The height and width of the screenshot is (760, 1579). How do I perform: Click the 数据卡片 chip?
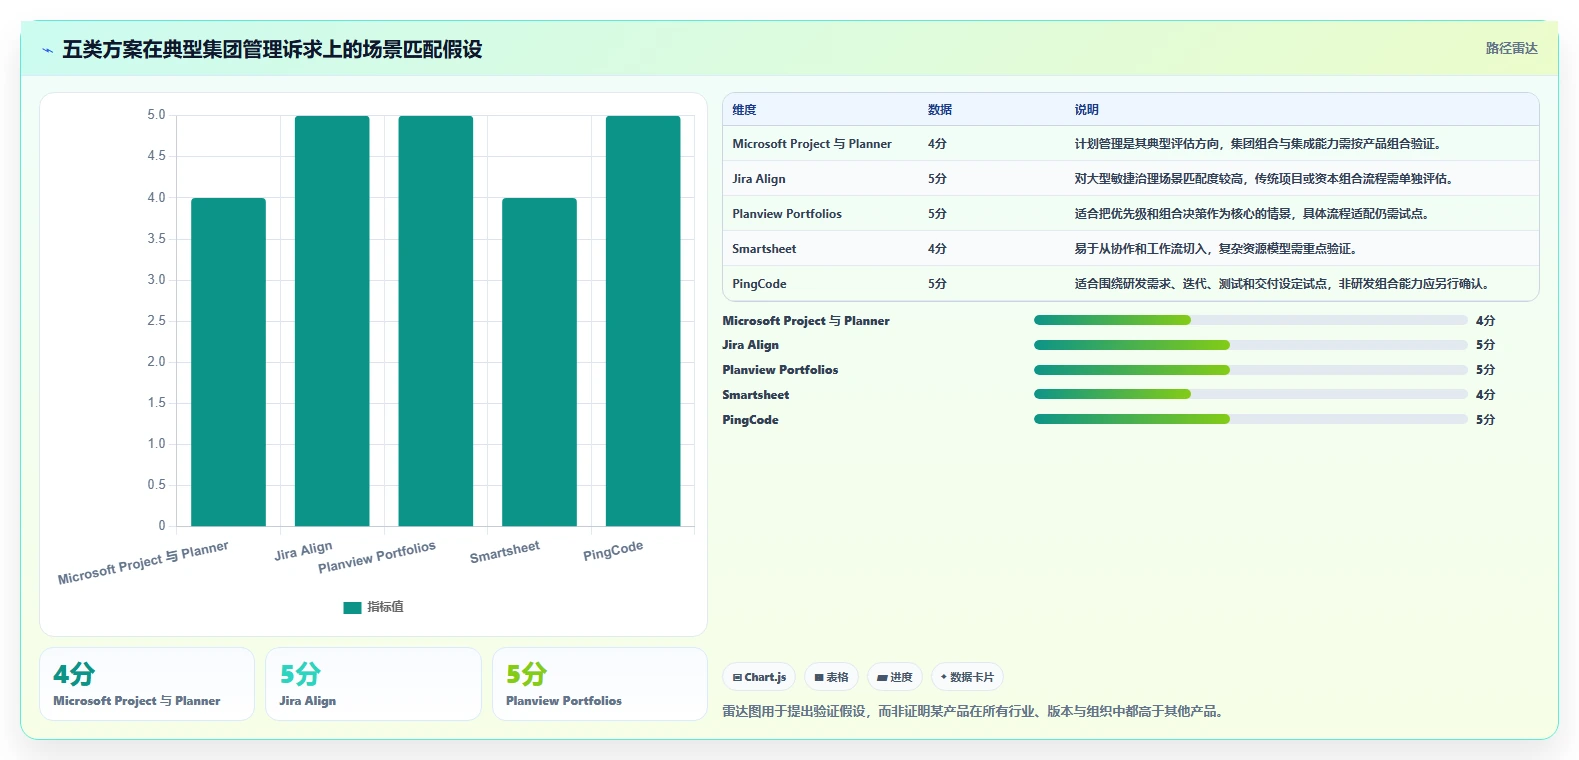967,677
